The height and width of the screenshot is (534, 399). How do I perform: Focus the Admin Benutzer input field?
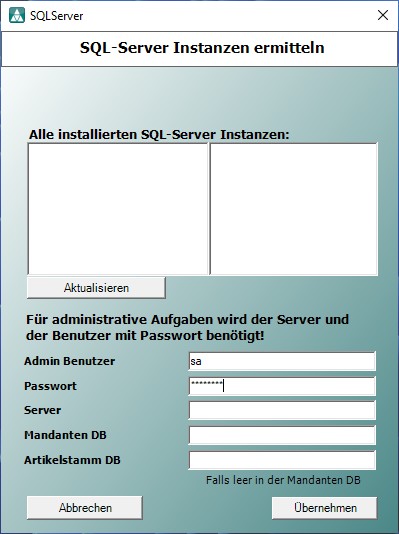click(x=282, y=361)
